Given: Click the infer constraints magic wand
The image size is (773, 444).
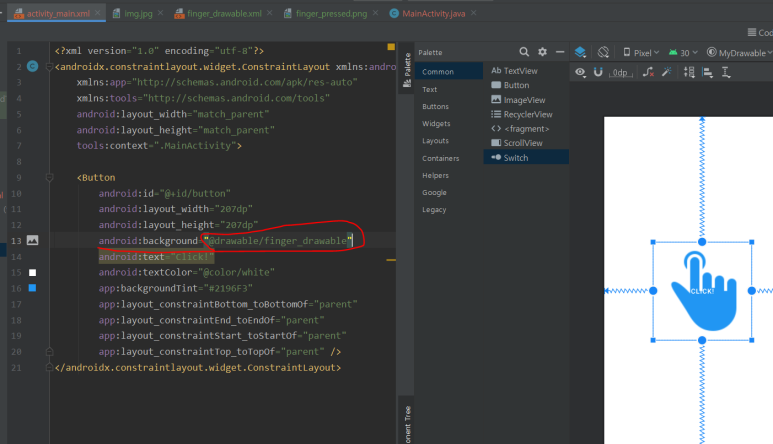Looking at the screenshot, I should [667, 72].
